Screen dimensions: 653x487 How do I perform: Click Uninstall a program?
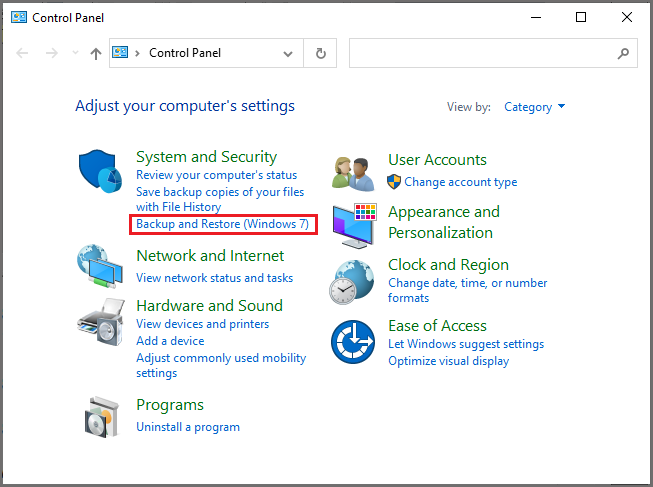coord(188,427)
